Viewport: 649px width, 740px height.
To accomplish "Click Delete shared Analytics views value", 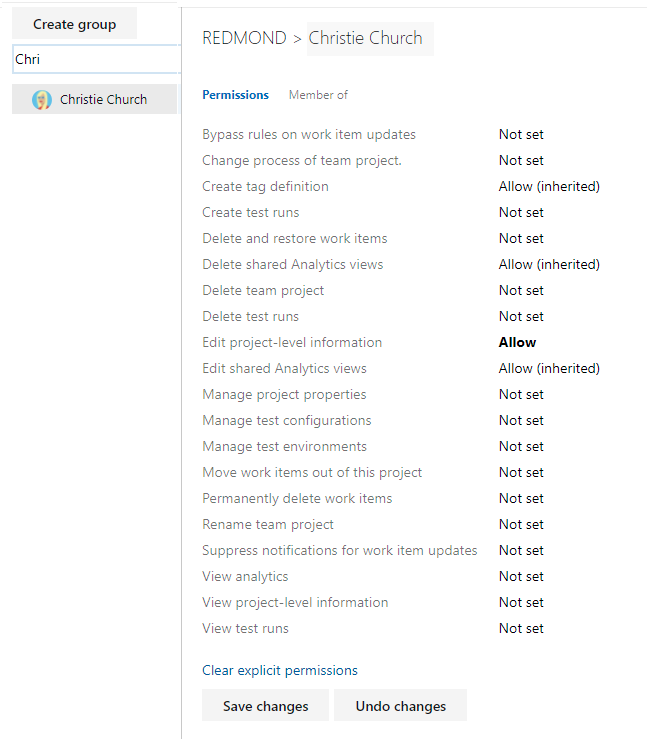I will [x=549, y=264].
